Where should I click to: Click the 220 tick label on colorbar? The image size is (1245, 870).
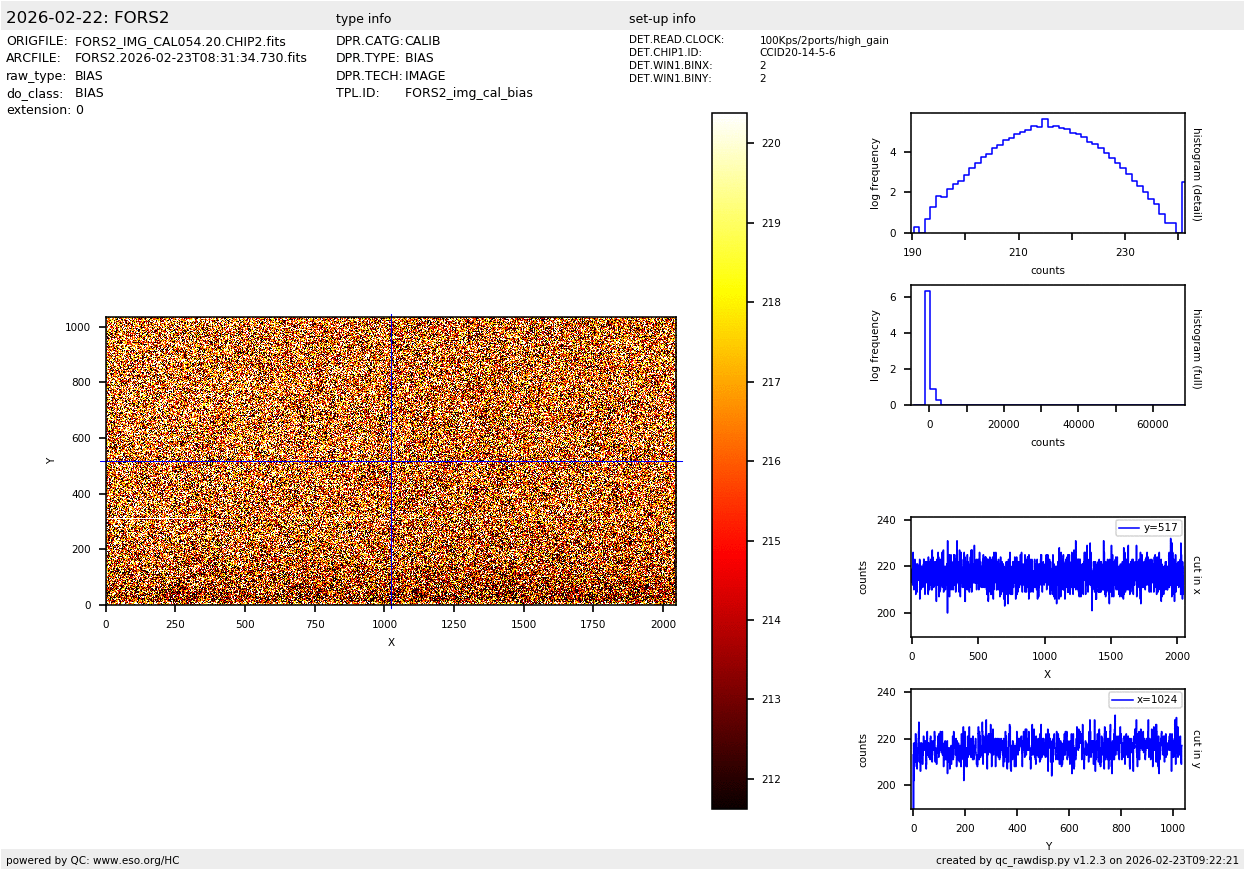770,143
